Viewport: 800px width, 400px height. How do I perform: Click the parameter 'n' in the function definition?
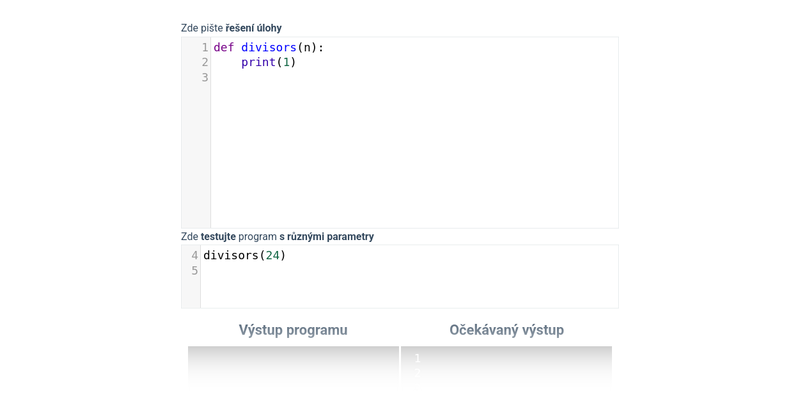click(307, 47)
